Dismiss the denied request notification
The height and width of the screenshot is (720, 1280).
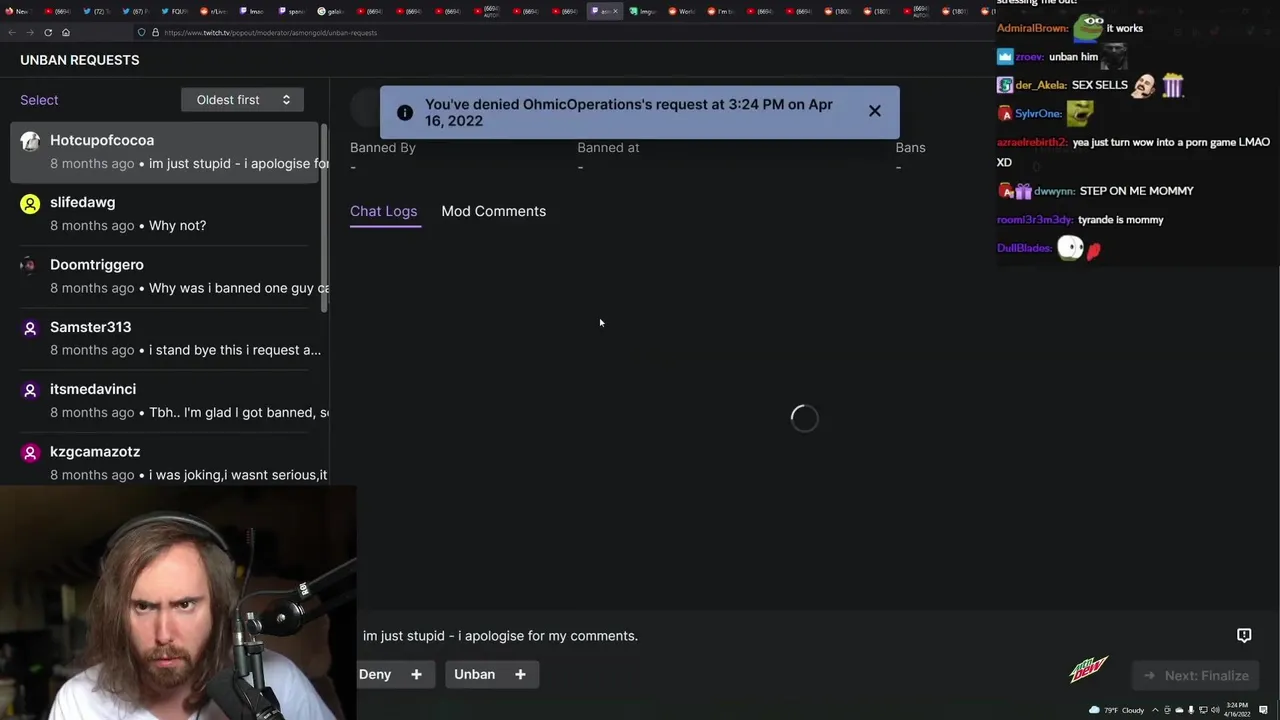[x=875, y=111]
